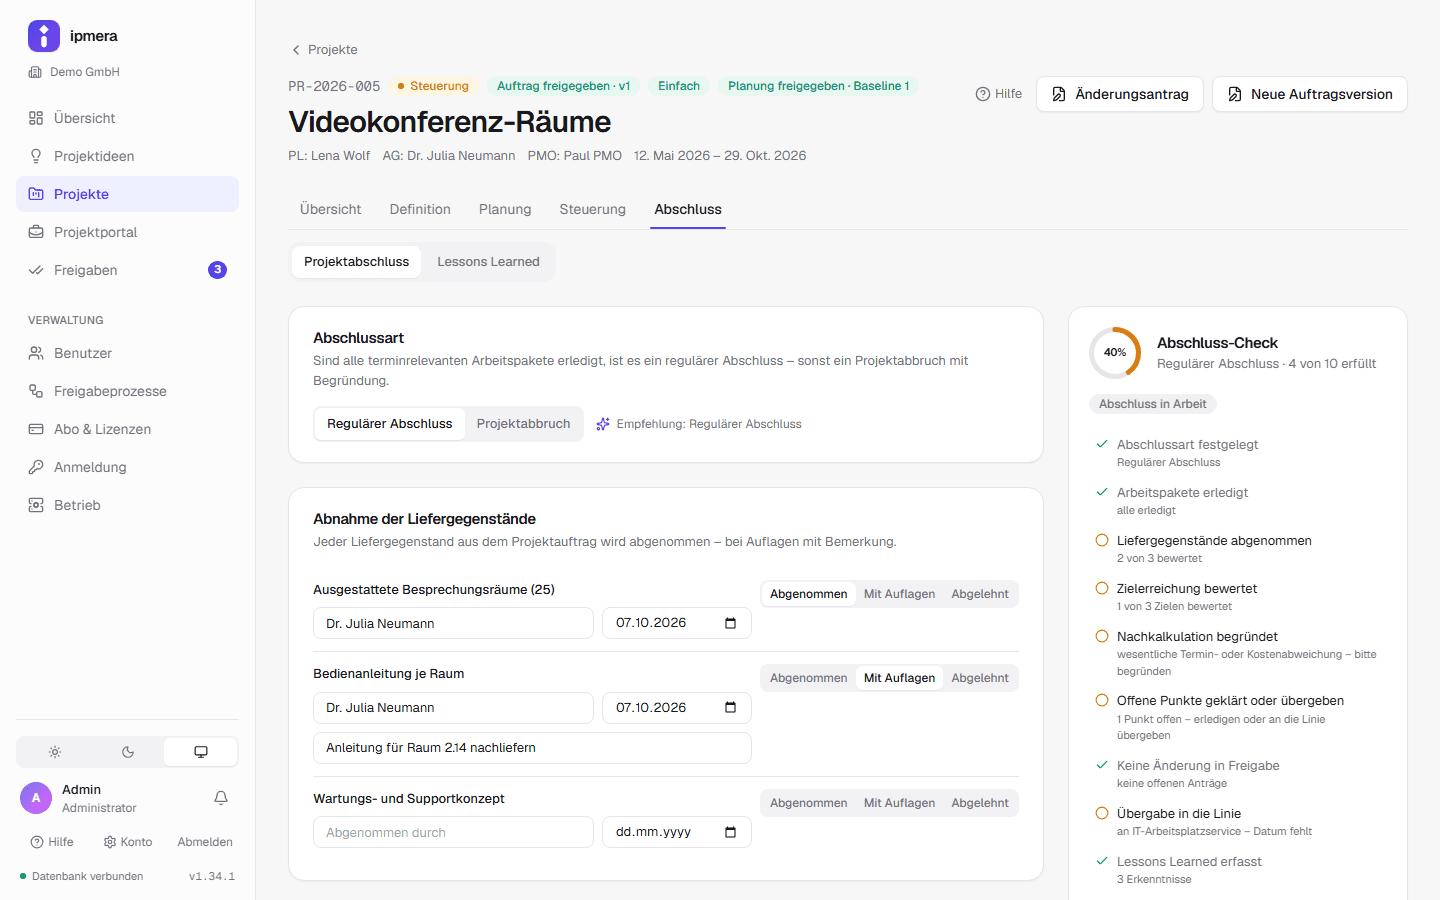Mark Bedienanleitung as Abgenommen
This screenshot has width=1440, height=900.
[809, 678]
